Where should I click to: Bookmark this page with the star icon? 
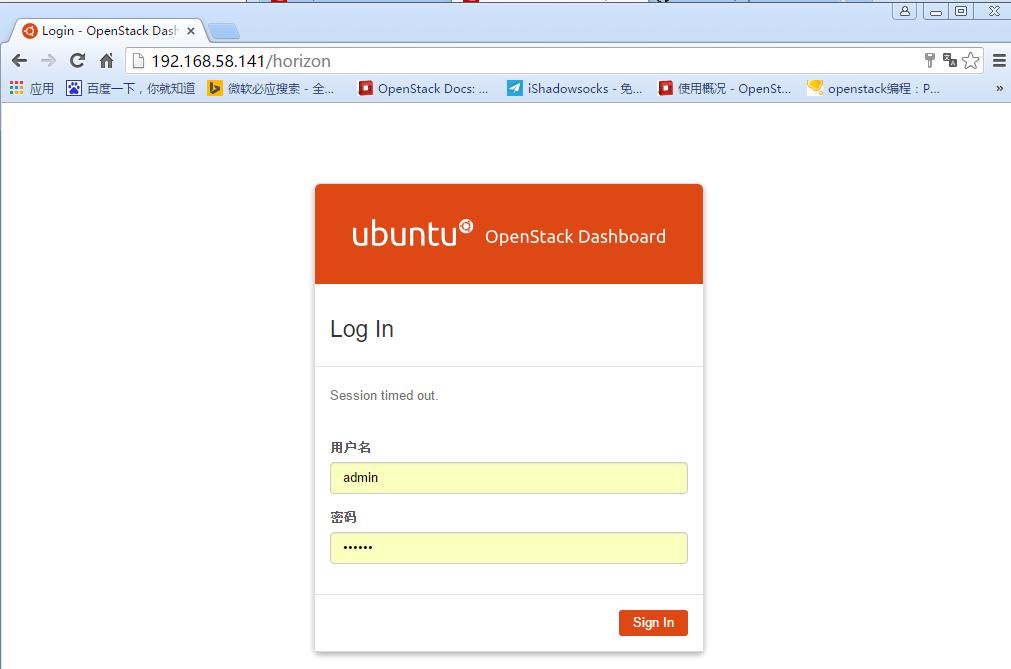(970, 61)
